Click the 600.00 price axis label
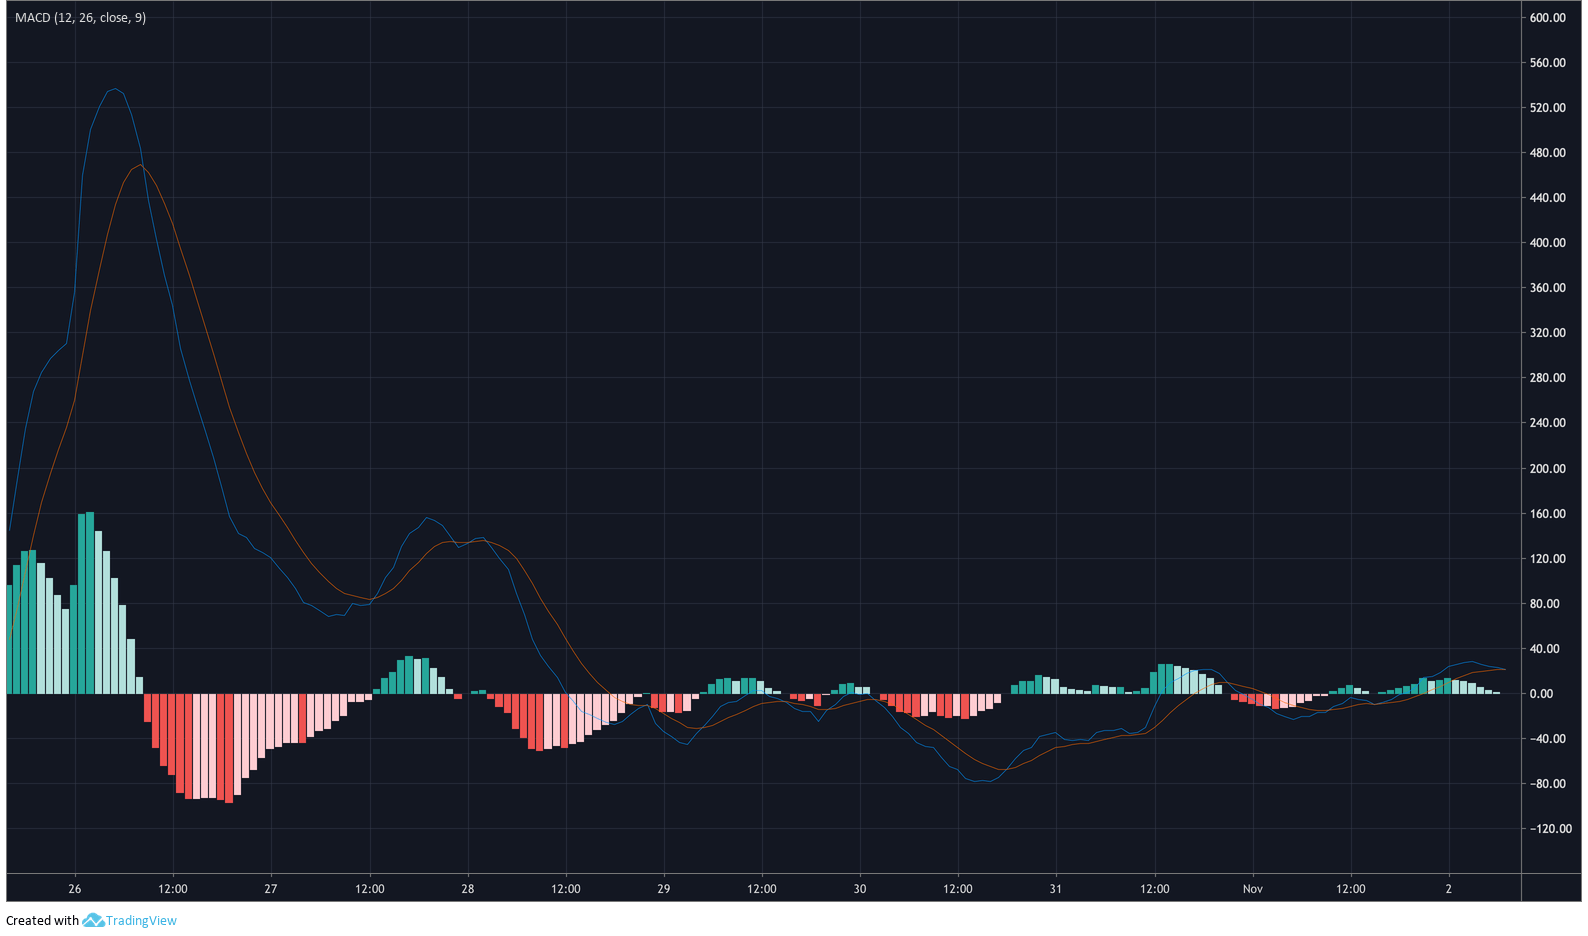 [1547, 18]
